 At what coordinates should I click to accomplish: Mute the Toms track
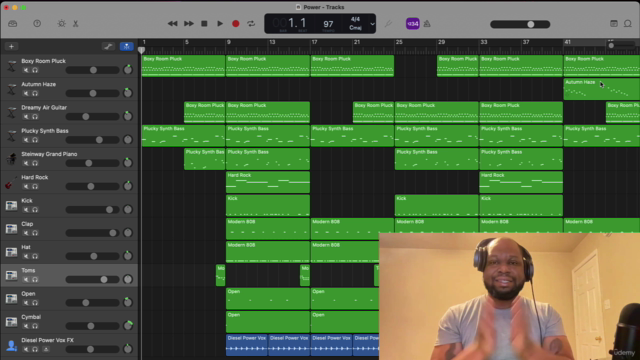(x=26, y=280)
